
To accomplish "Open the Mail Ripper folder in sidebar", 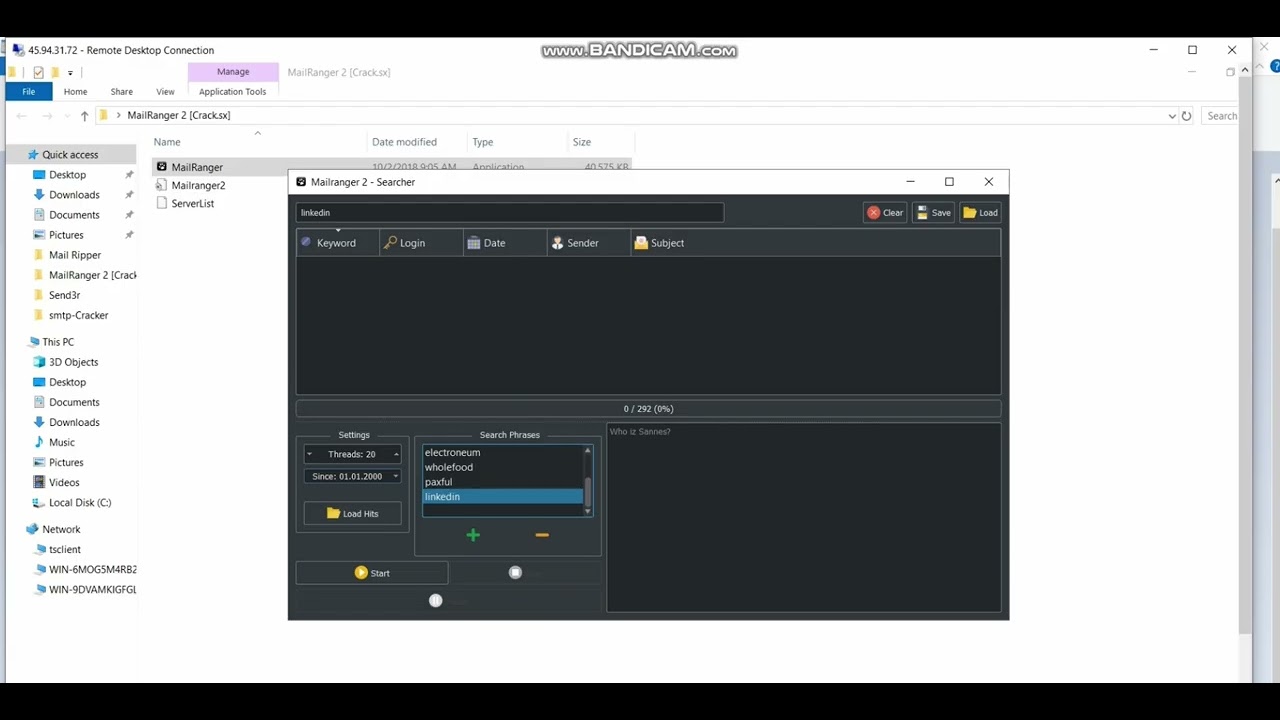I will tap(75, 255).
